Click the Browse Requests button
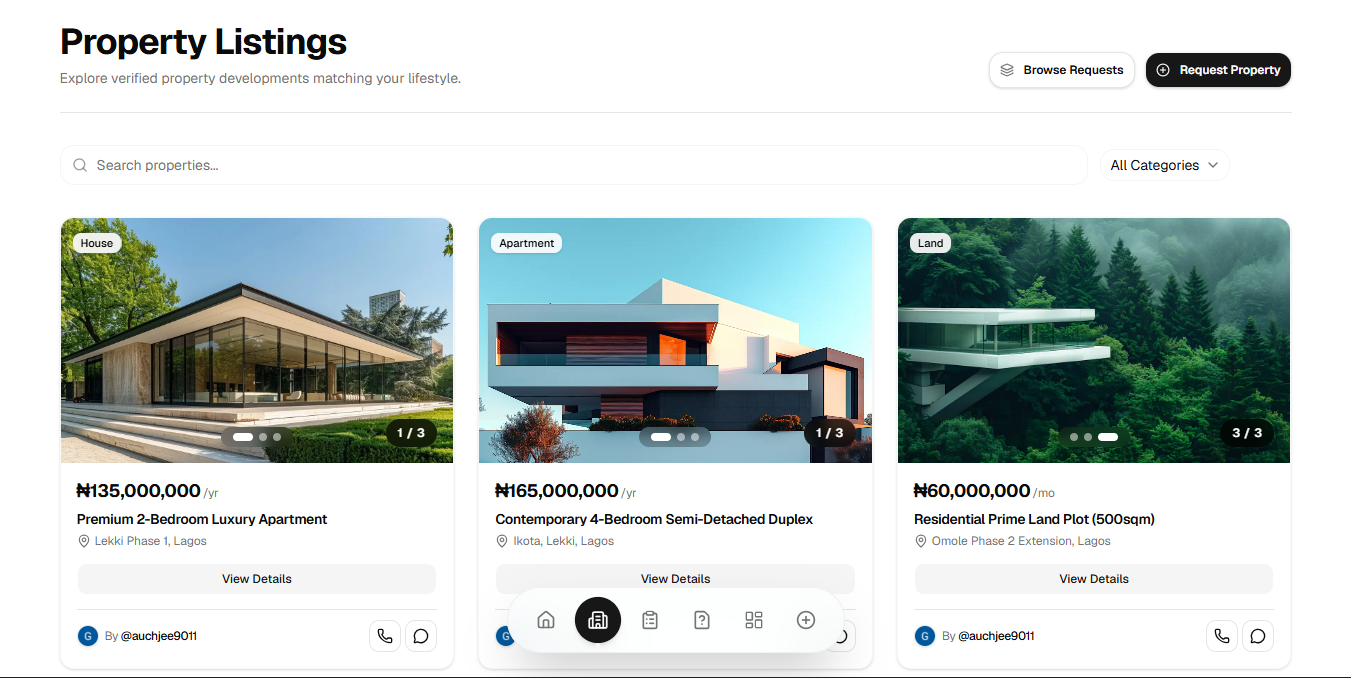This screenshot has height=678, width=1351. [1062, 70]
